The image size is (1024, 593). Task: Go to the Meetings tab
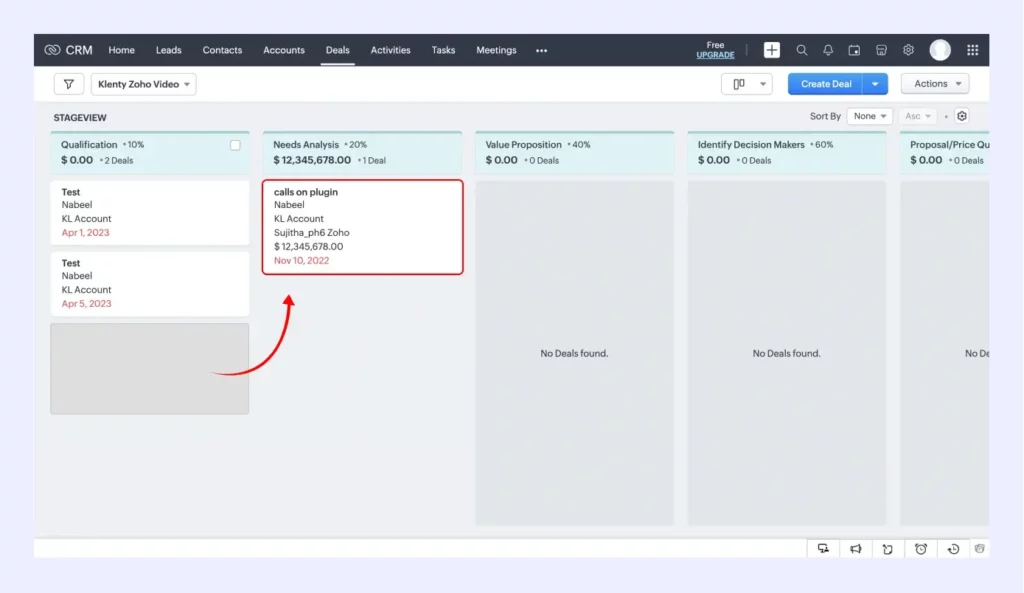coord(496,50)
